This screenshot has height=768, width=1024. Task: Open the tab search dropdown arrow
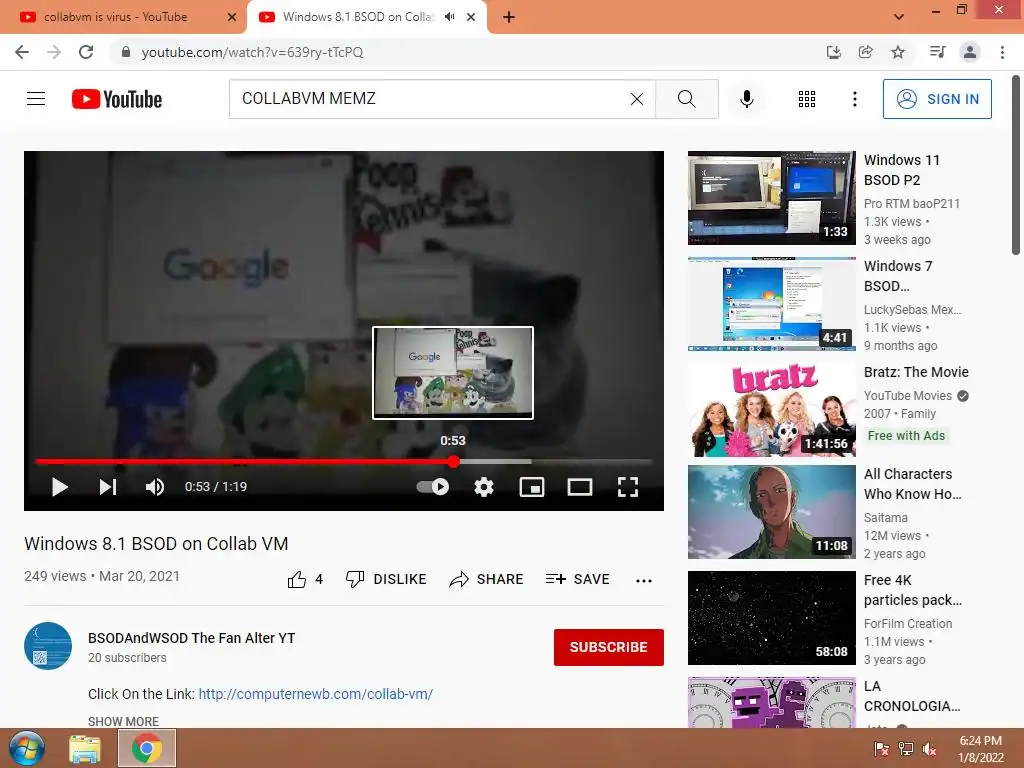coord(899,17)
